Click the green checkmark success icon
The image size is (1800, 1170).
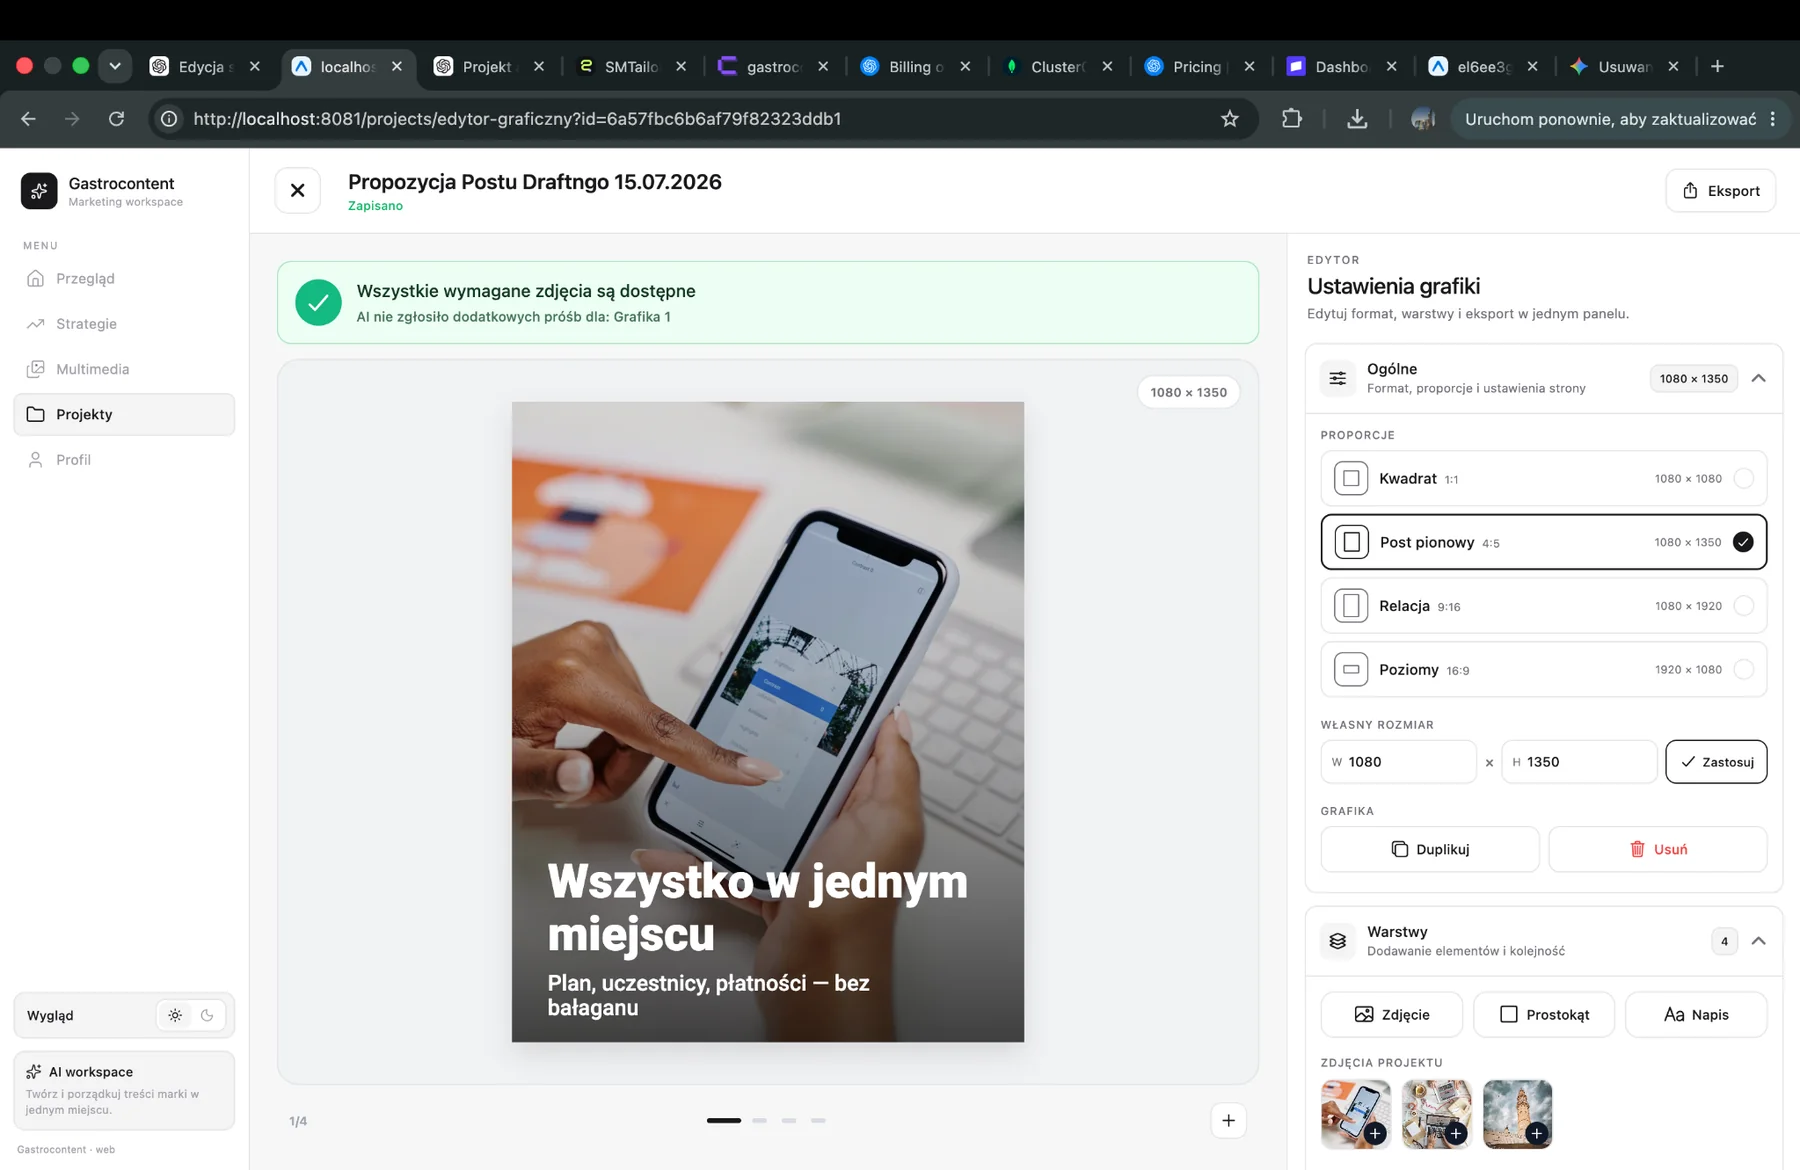[x=318, y=302]
